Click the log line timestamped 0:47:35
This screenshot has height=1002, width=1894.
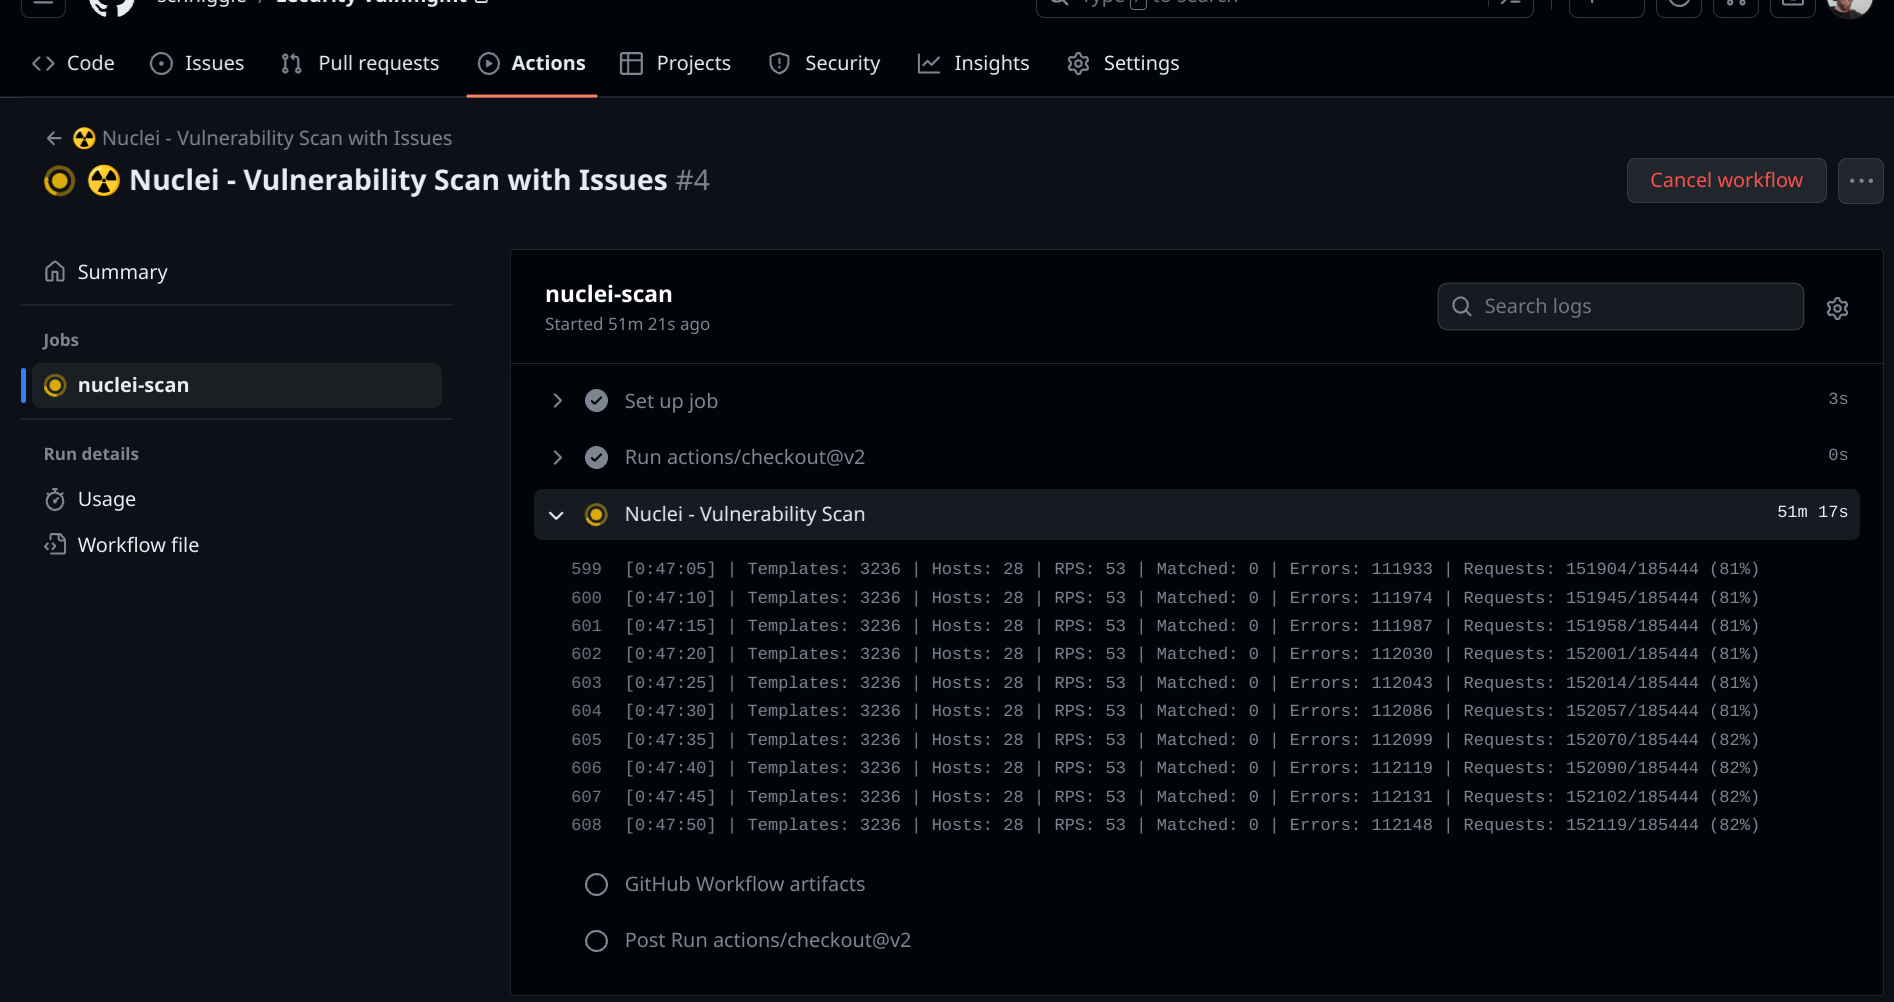point(1191,740)
